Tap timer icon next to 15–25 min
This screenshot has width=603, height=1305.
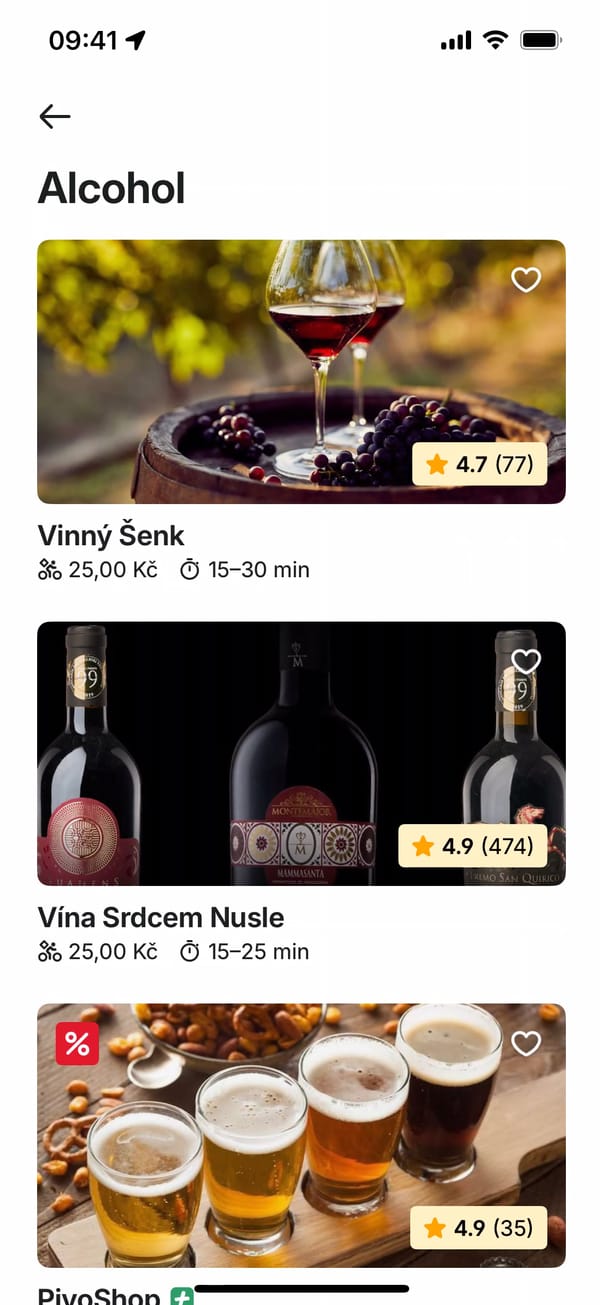pos(190,951)
